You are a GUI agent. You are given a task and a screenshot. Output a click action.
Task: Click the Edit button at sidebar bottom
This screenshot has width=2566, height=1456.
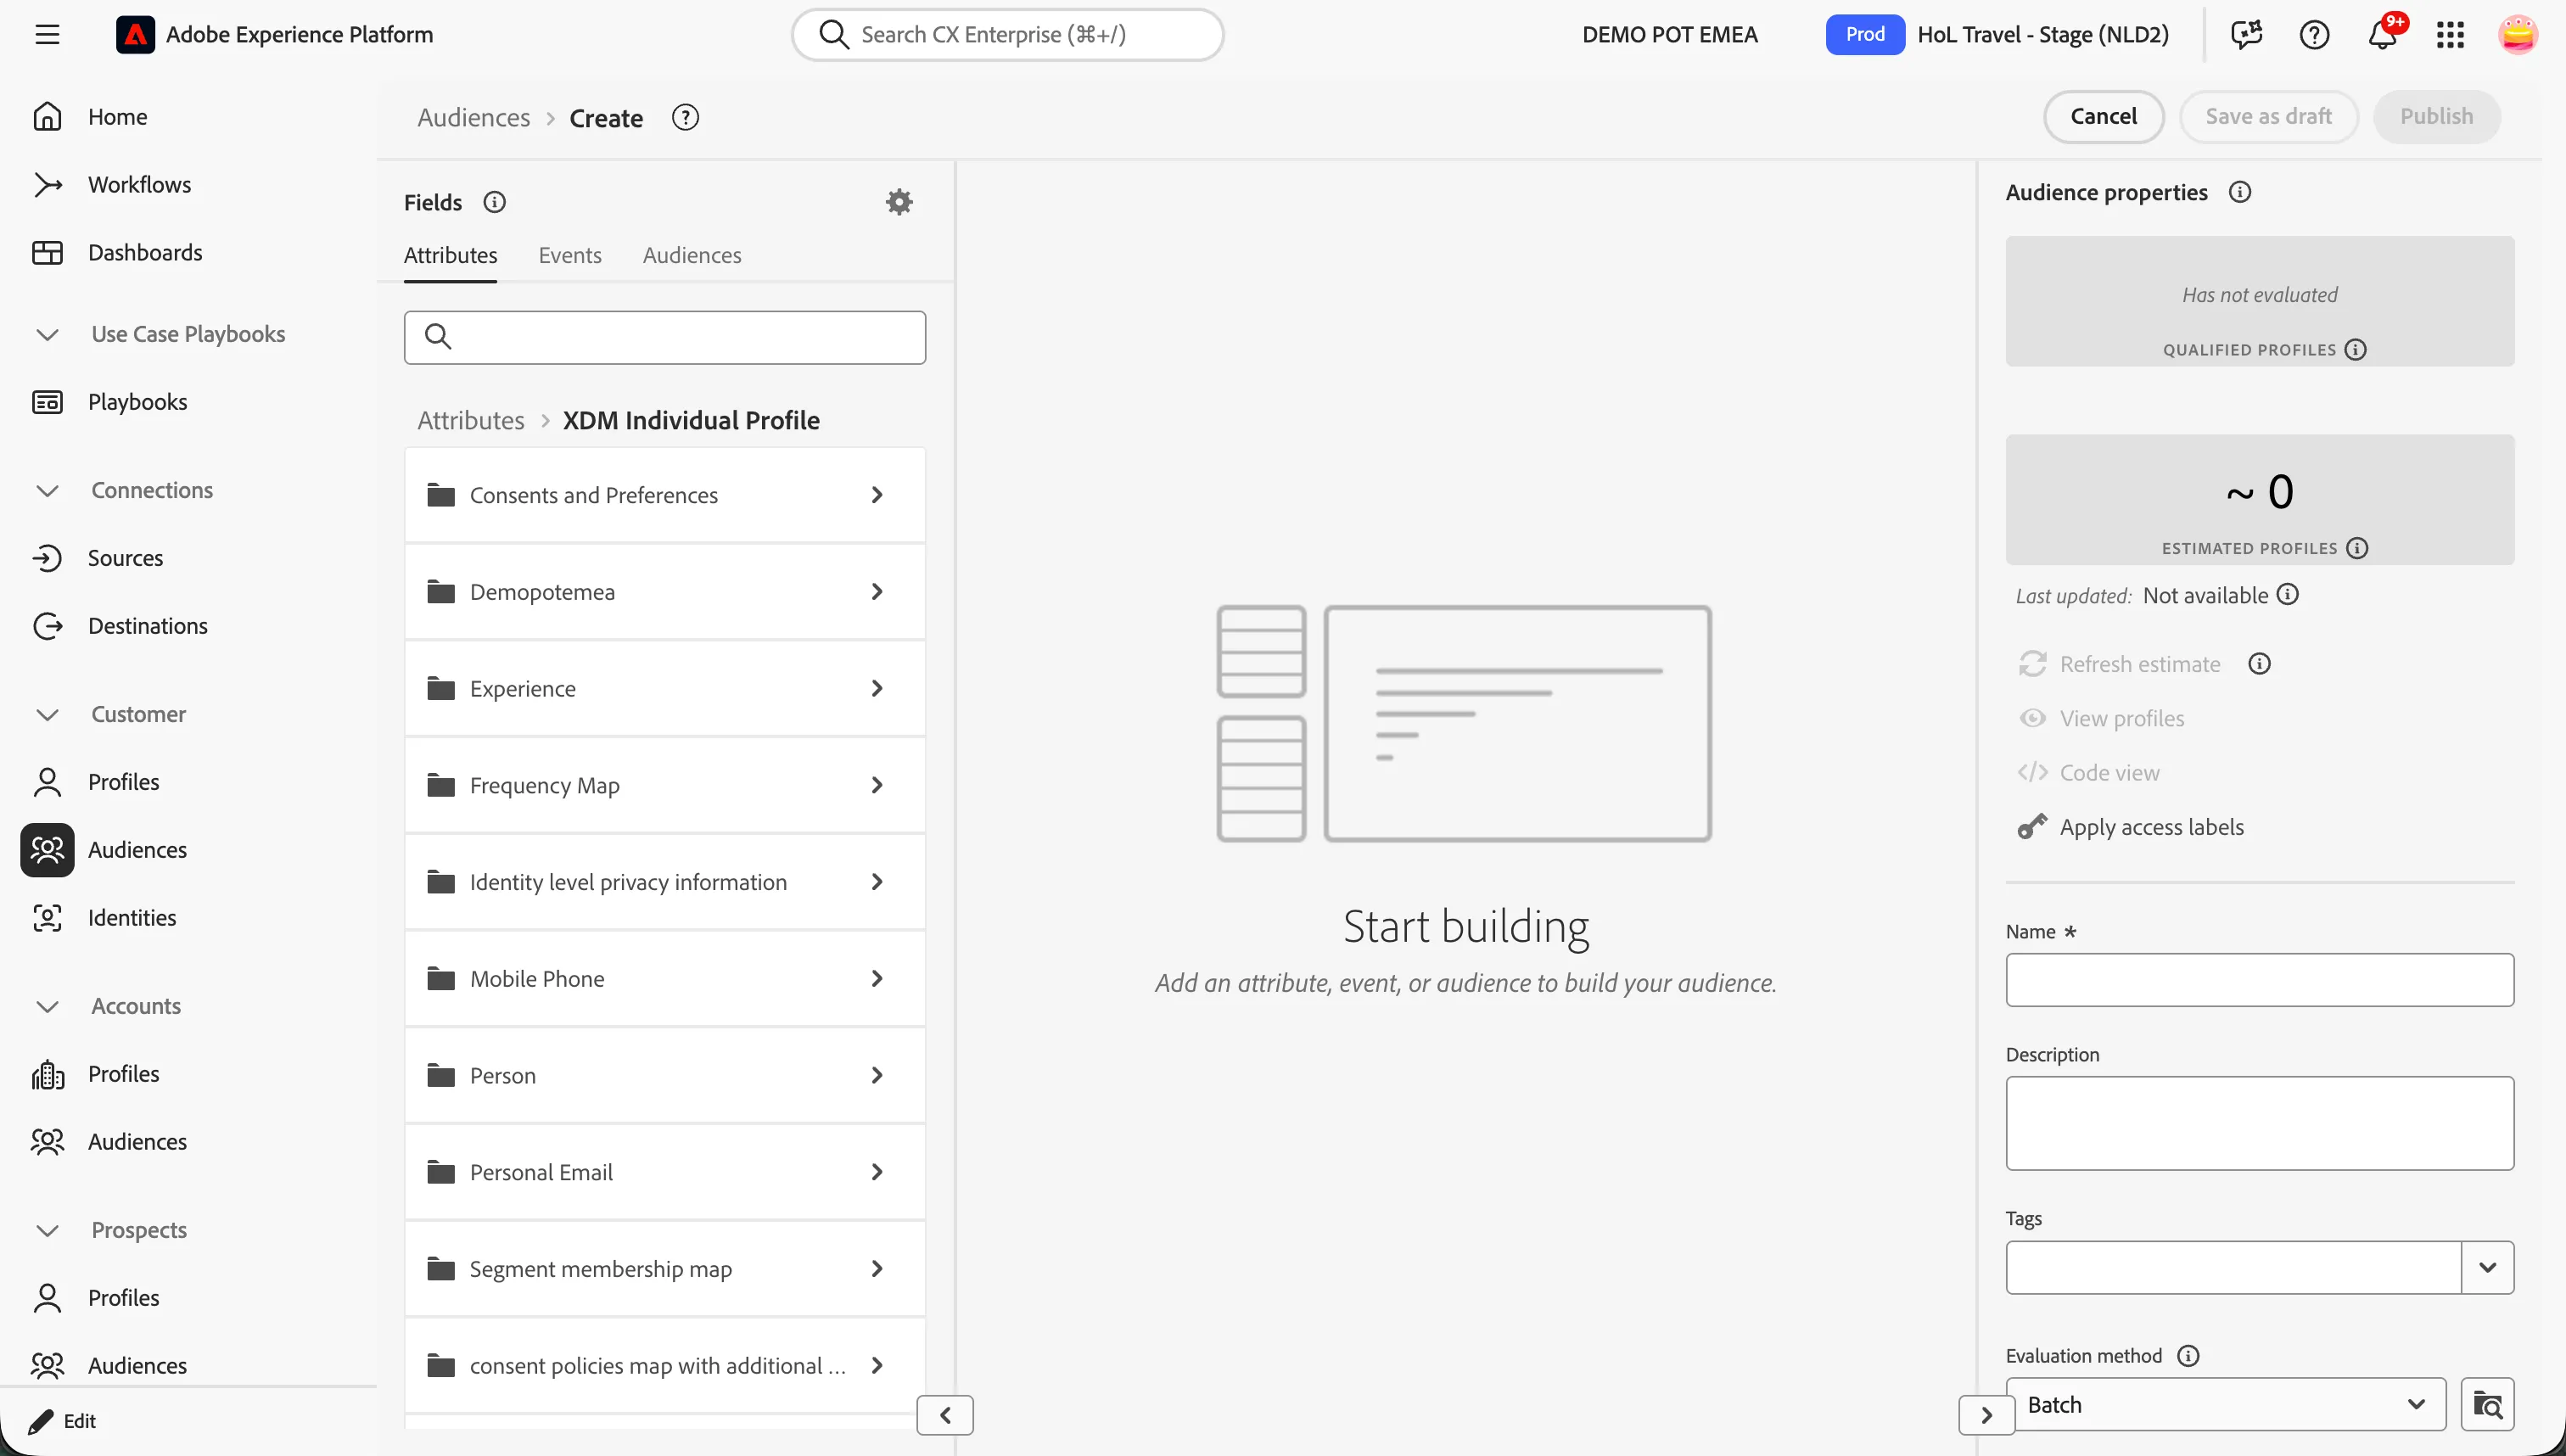click(x=62, y=1421)
